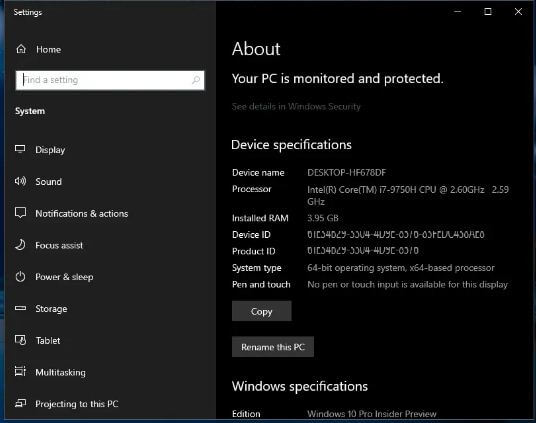Click the Home house icon
The image size is (536, 423).
point(21,49)
